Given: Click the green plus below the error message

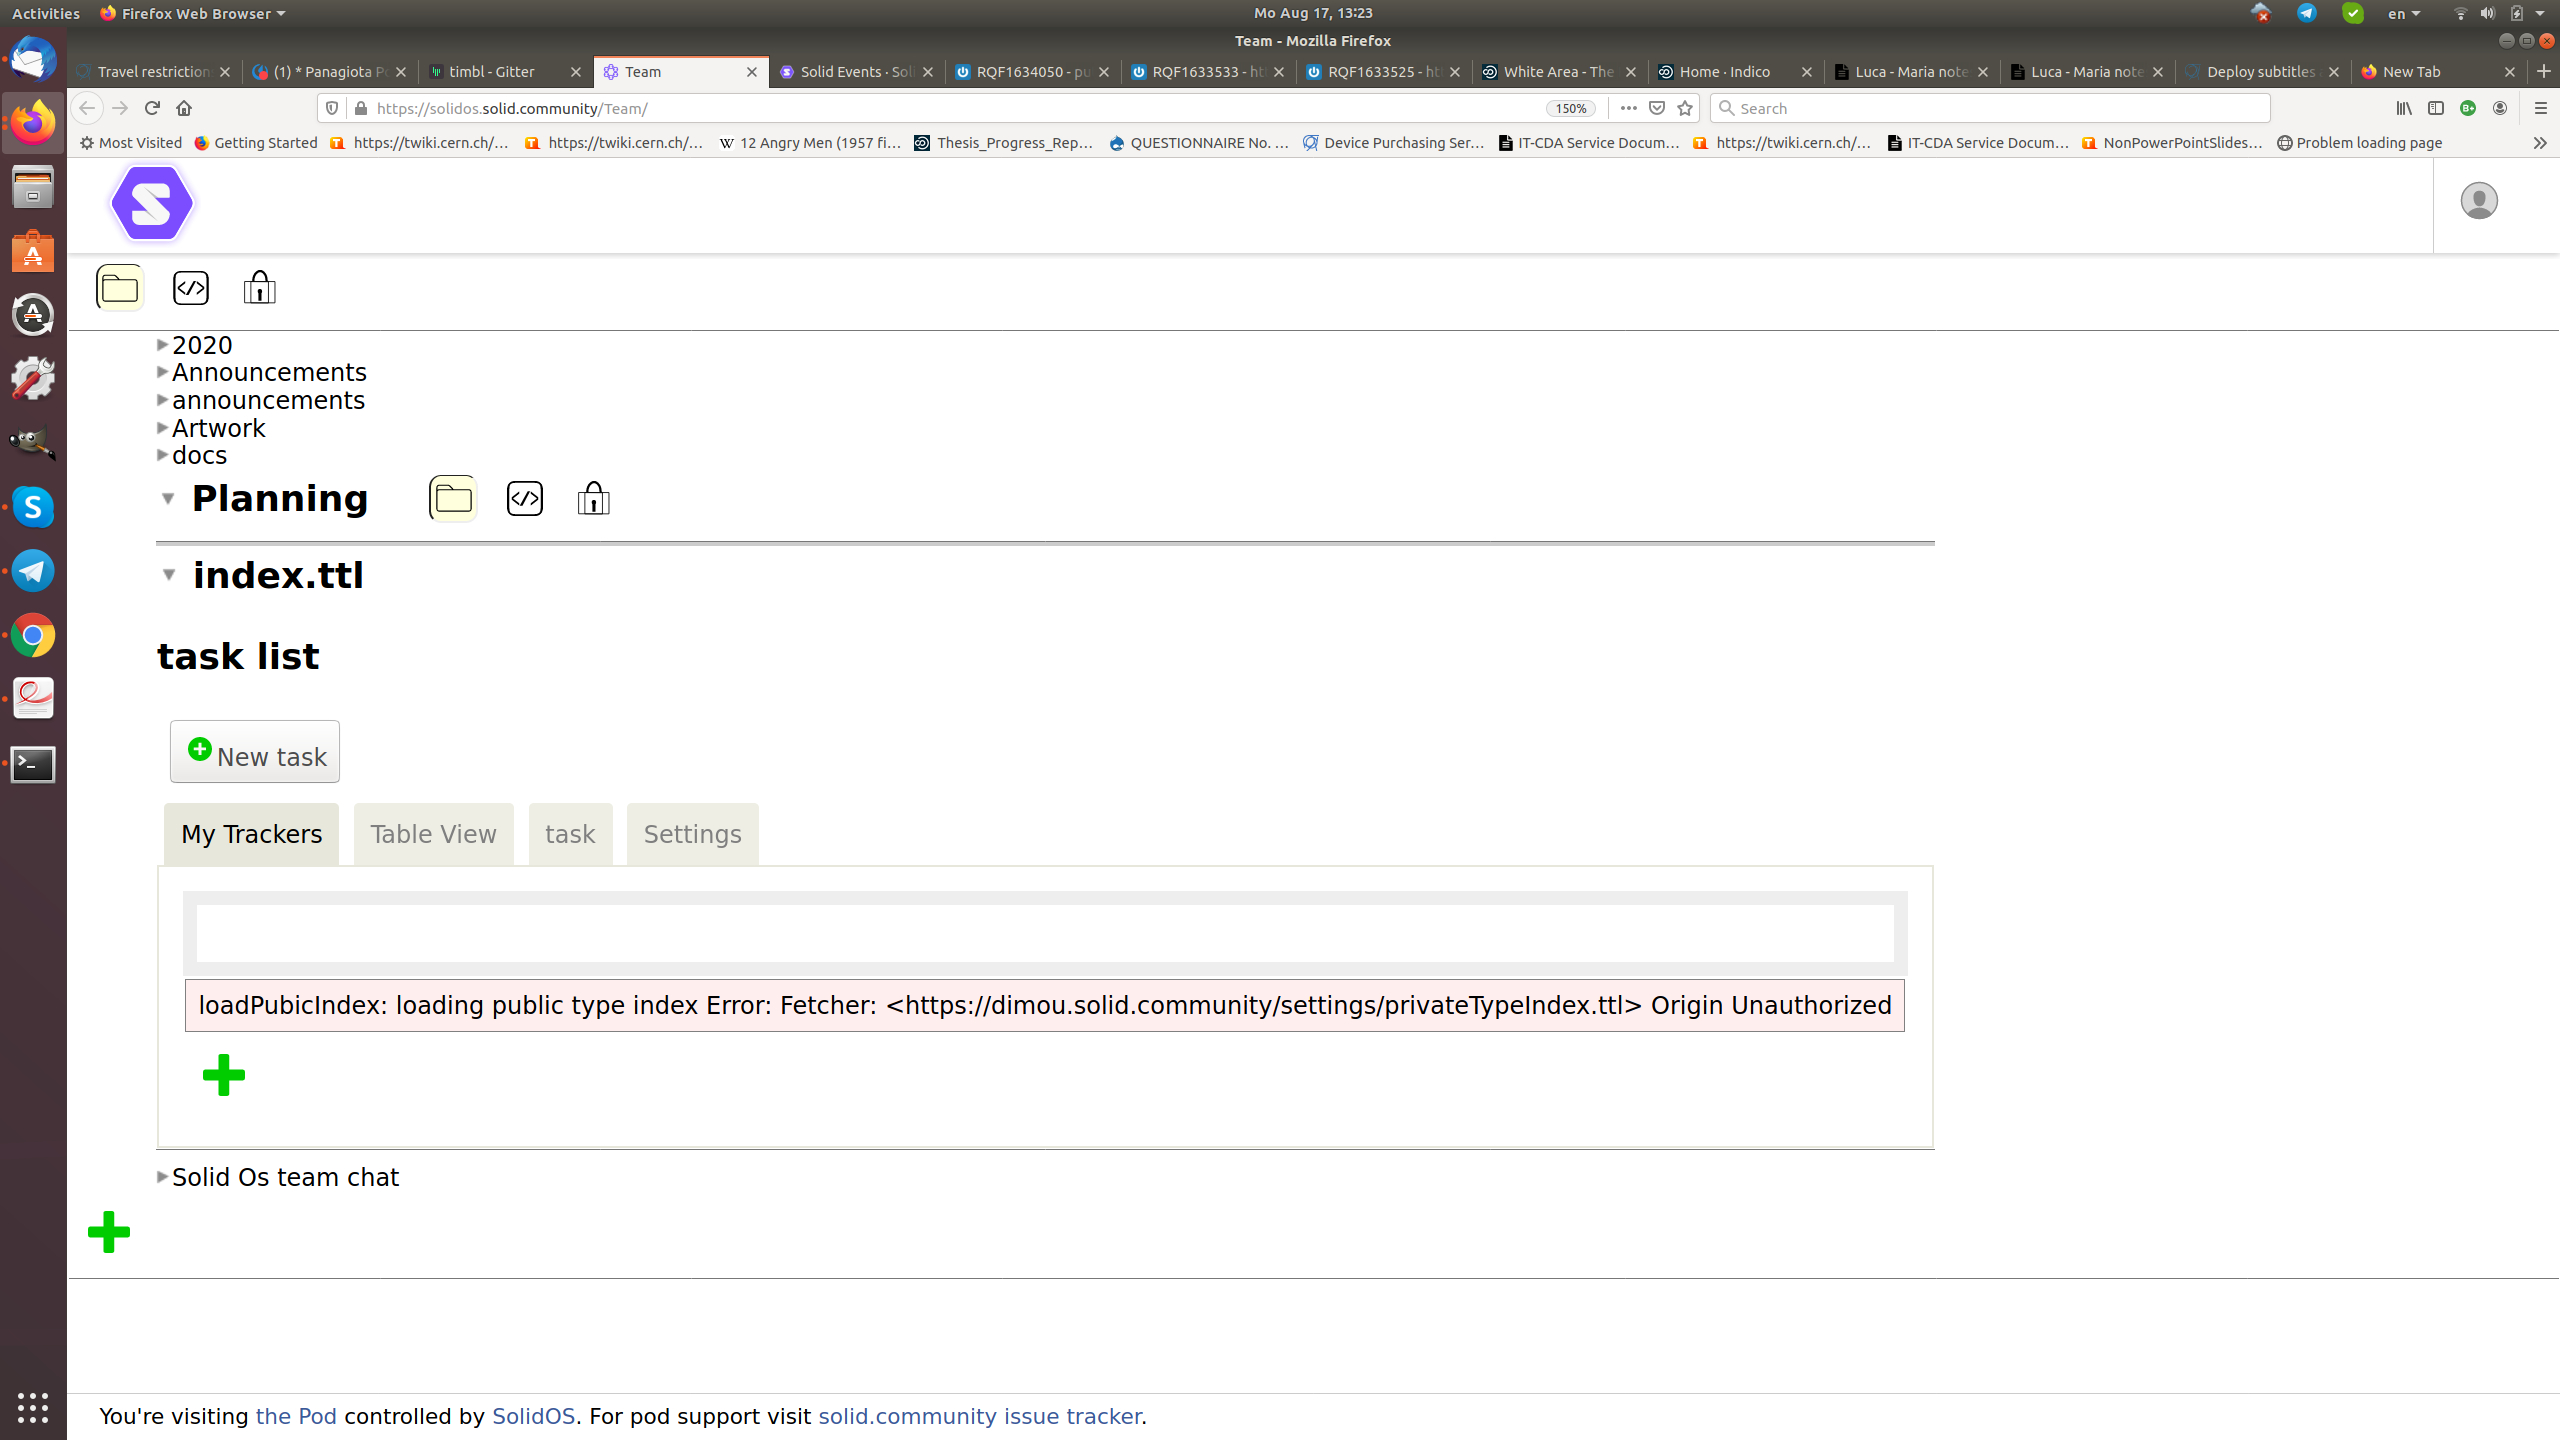Looking at the screenshot, I should (x=223, y=1075).
